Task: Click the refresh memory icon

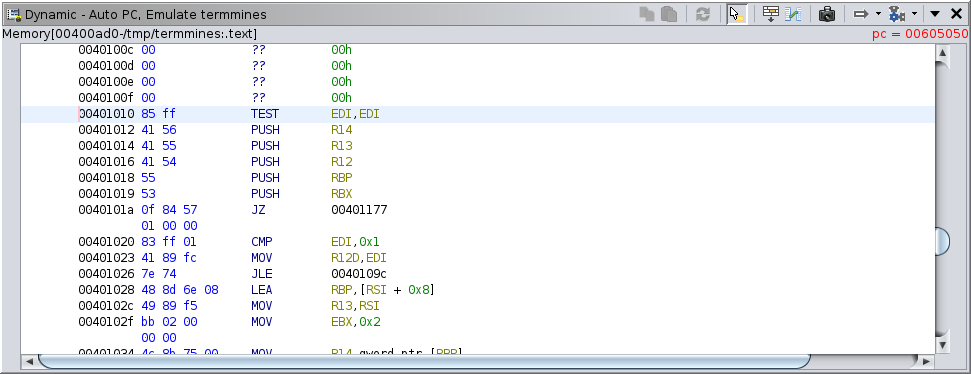Action: (x=702, y=14)
